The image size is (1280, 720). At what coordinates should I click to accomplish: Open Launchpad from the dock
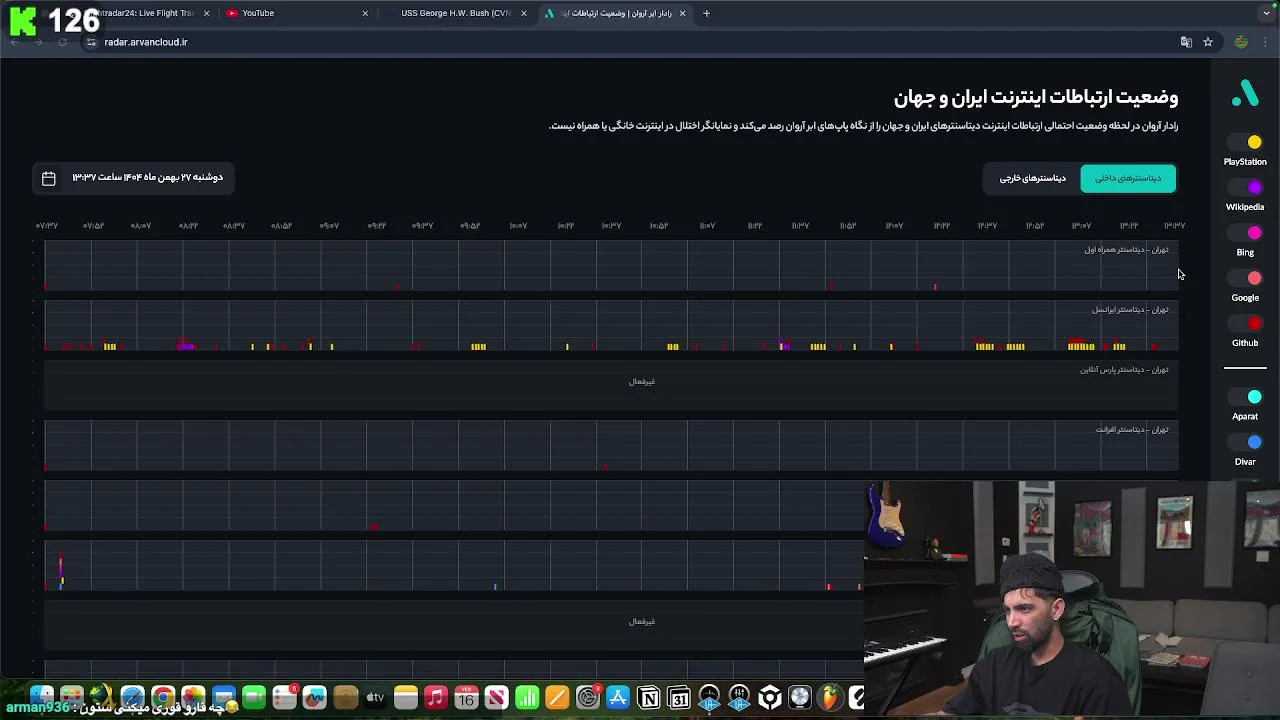pyautogui.click(x=71, y=697)
